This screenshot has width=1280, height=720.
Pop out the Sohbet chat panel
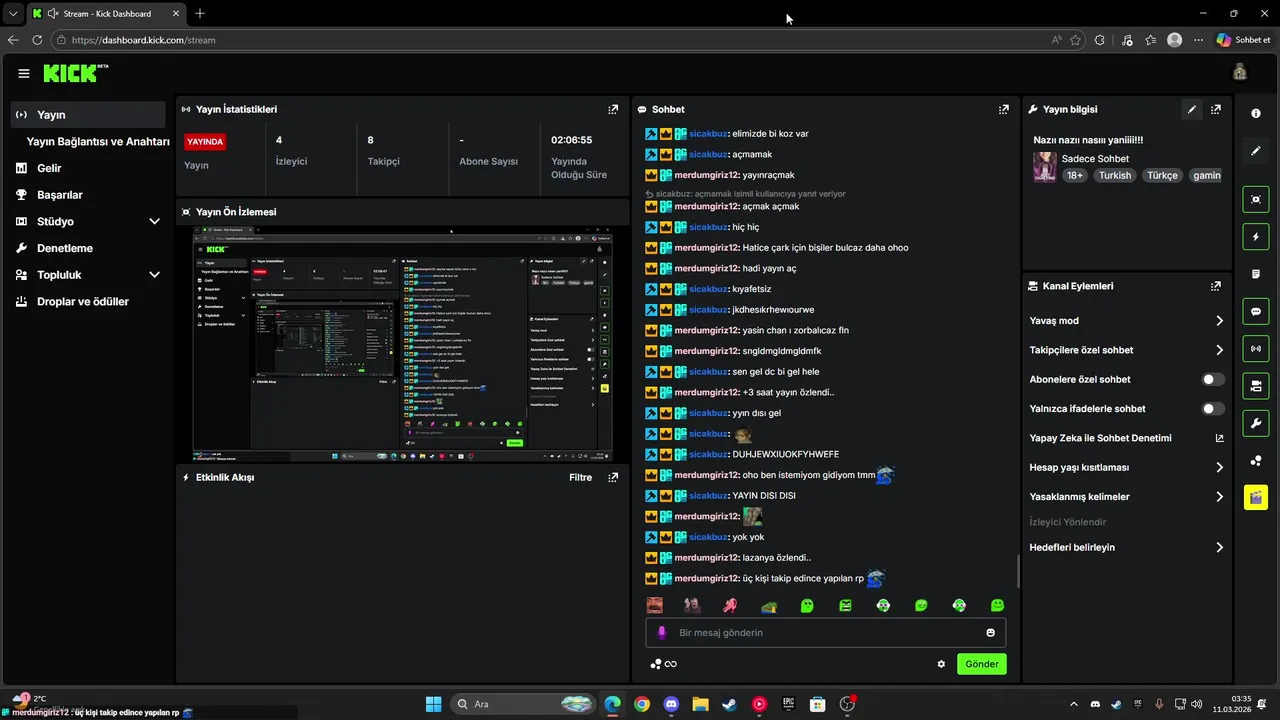1003,109
